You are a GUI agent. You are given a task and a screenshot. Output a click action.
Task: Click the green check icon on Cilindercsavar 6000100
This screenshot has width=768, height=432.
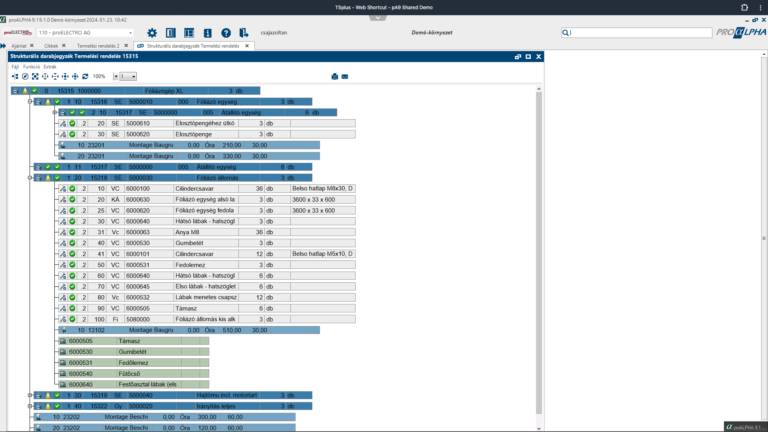(72, 188)
